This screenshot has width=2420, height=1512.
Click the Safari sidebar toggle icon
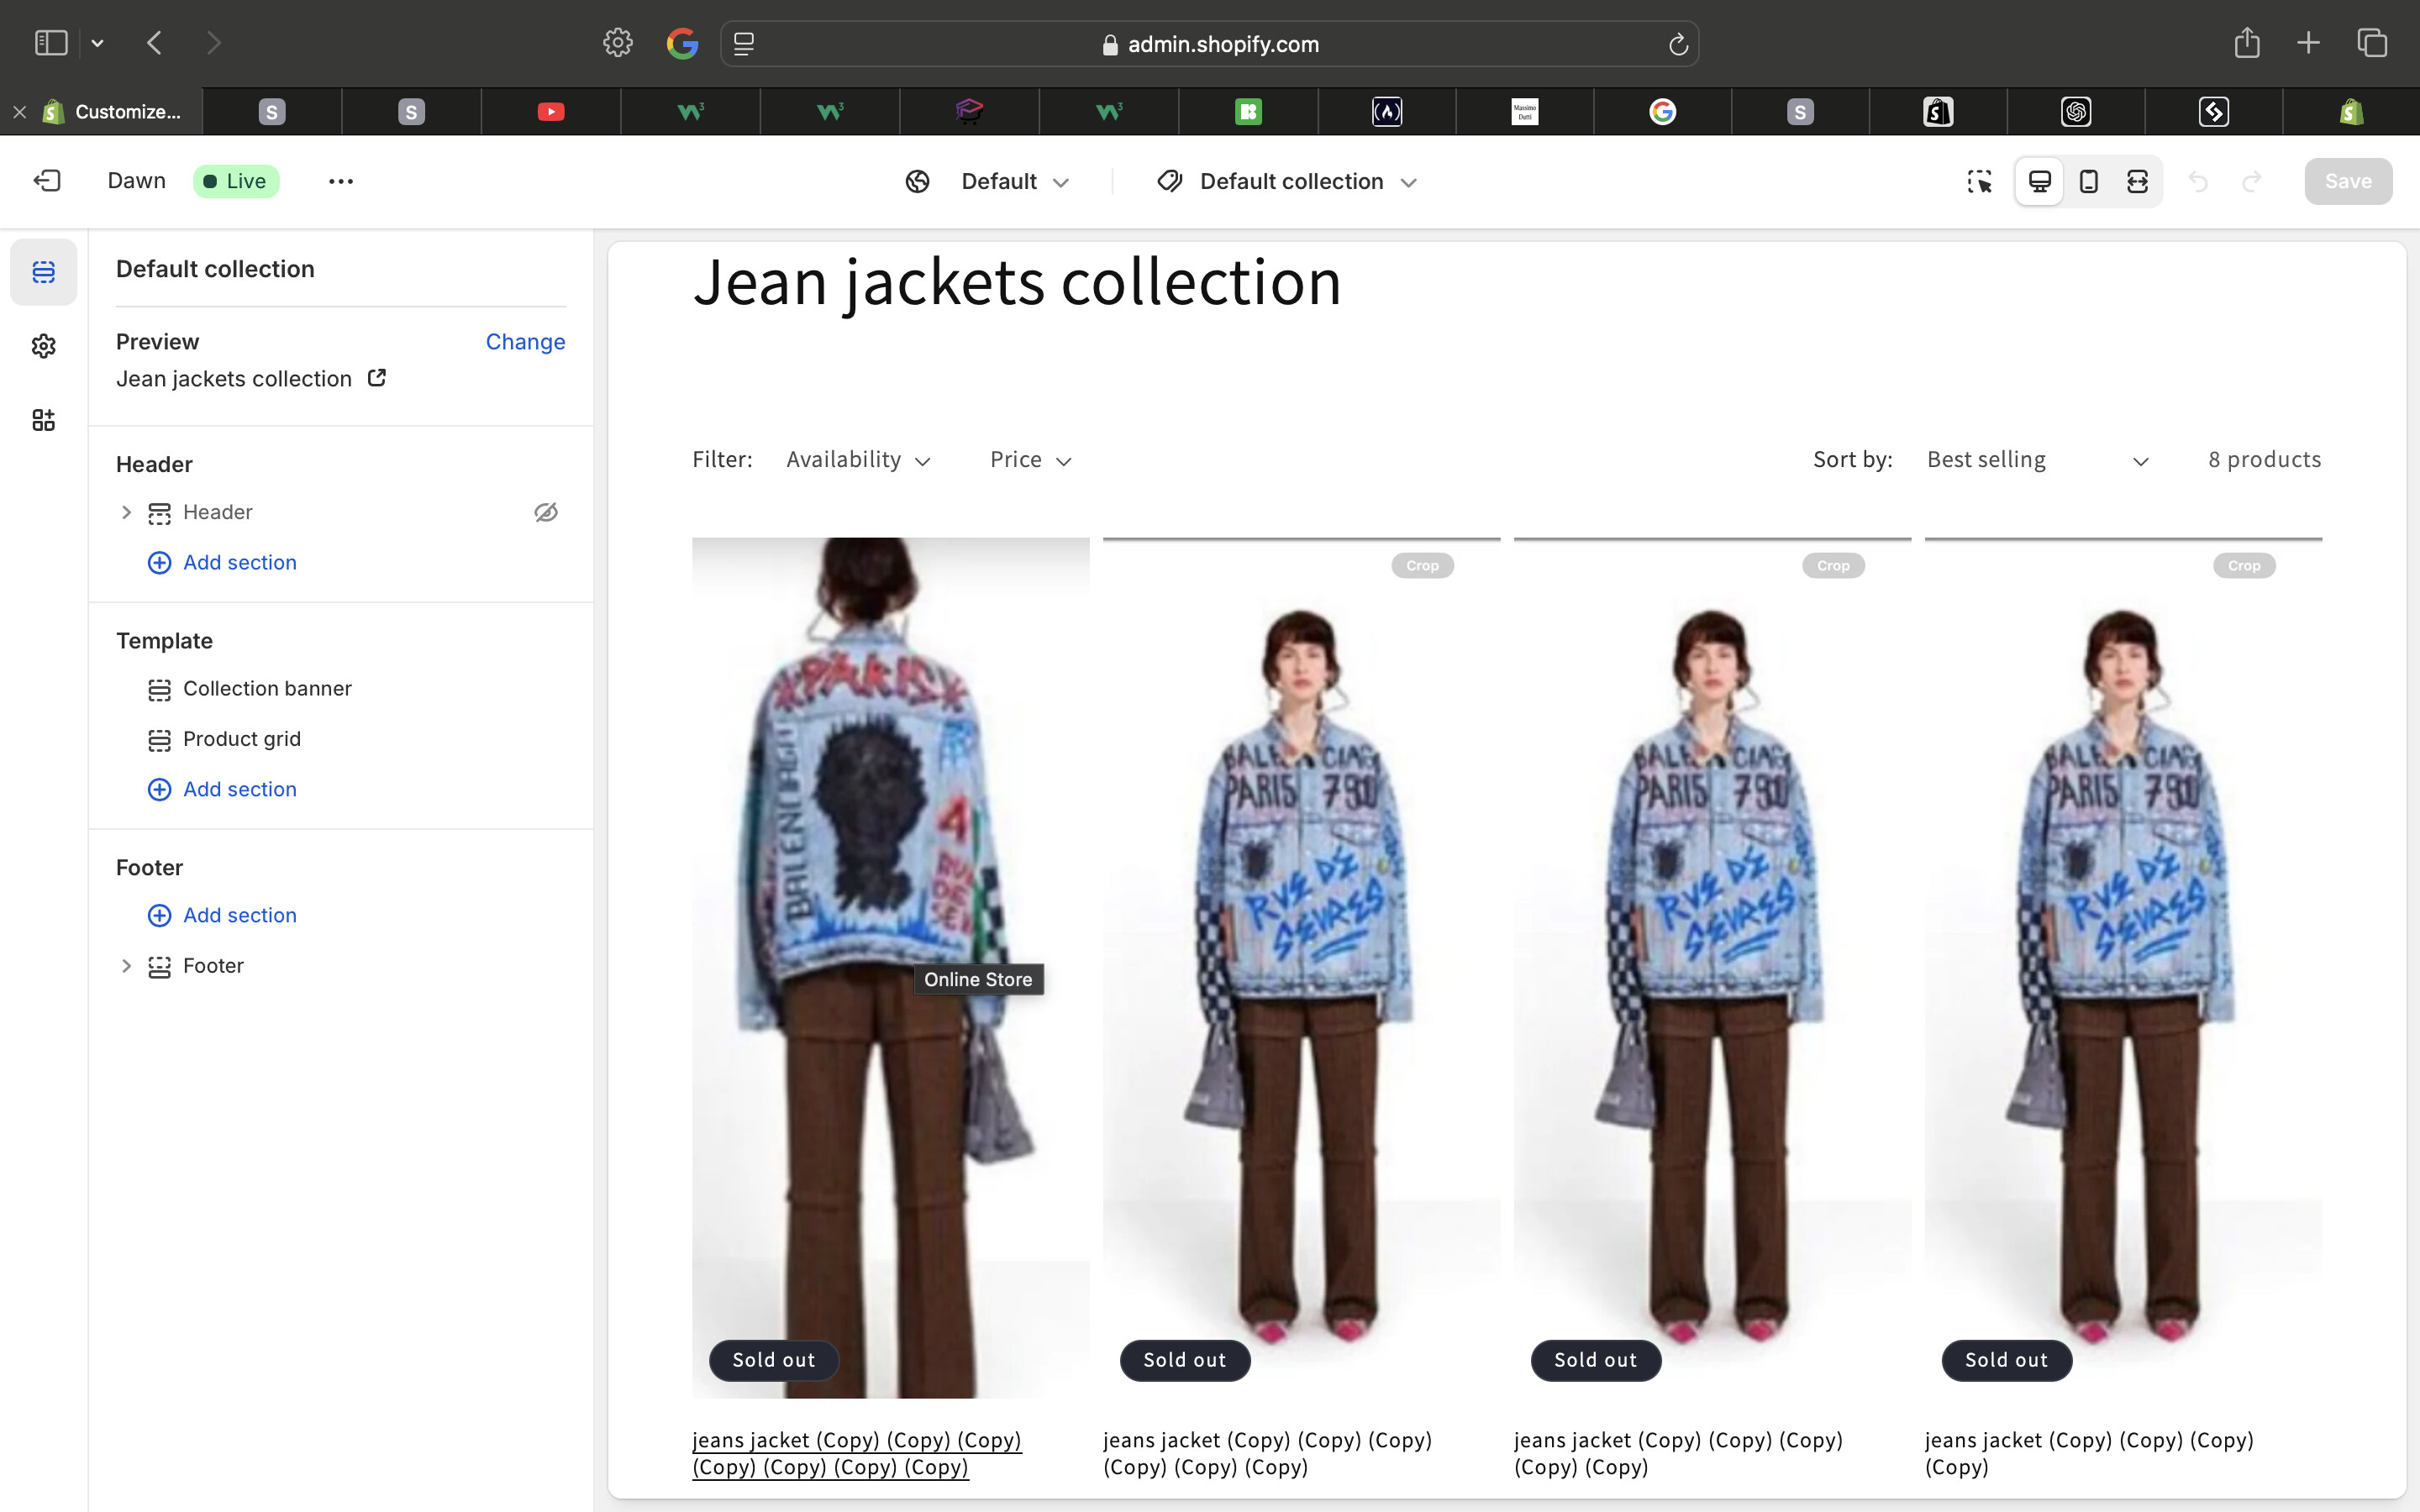pyautogui.click(x=51, y=43)
